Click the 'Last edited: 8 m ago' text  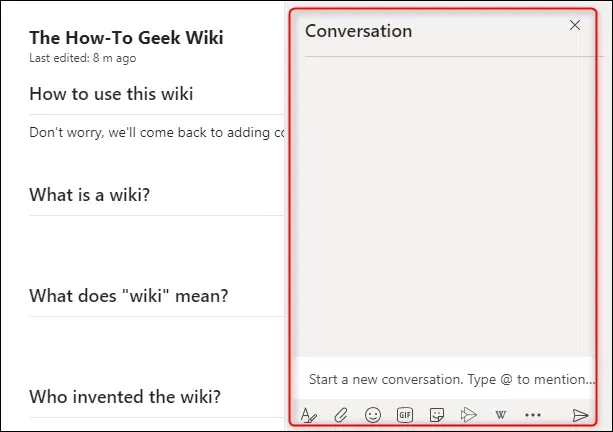pyautogui.click(x=82, y=58)
